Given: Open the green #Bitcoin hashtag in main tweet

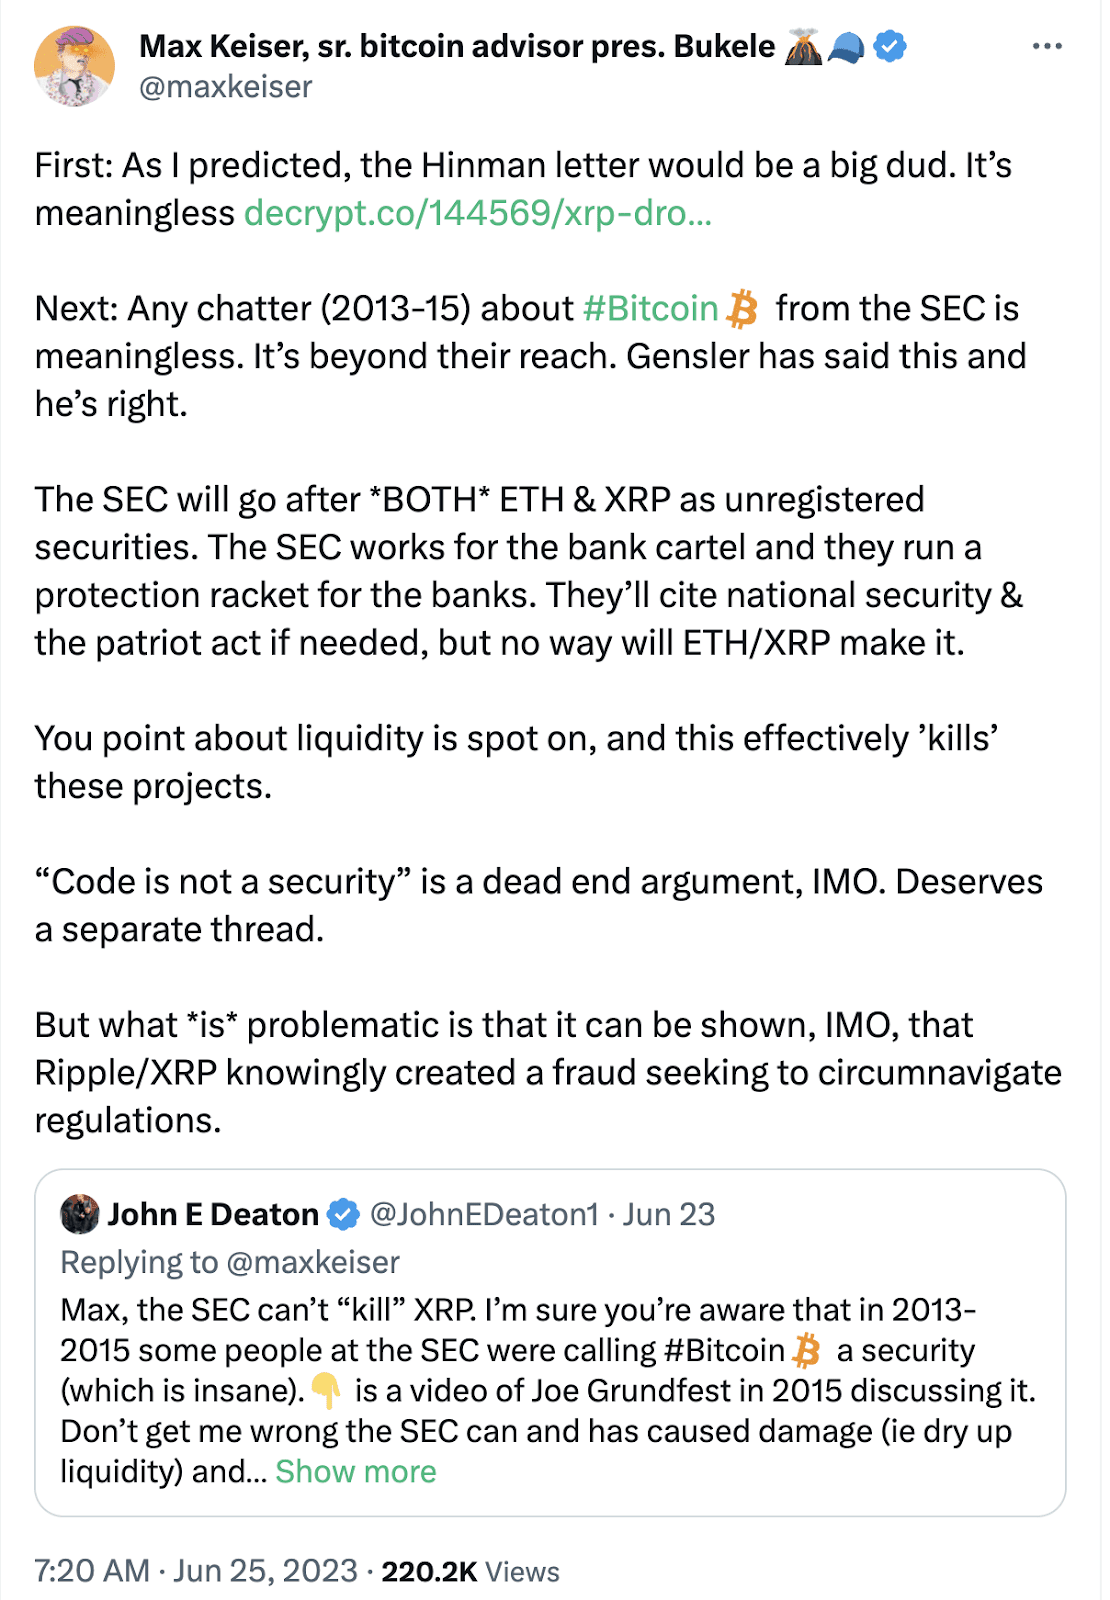Looking at the screenshot, I should pyautogui.click(x=650, y=309).
